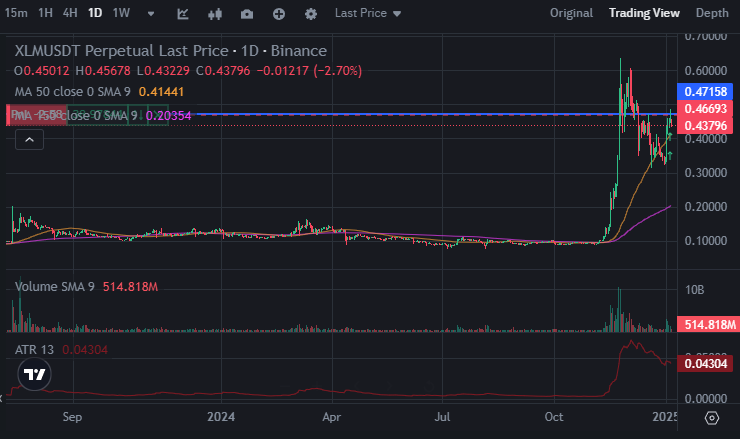The width and height of the screenshot is (740, 439).
Task: Click the Oct date axis label
Action: point(554,417)
